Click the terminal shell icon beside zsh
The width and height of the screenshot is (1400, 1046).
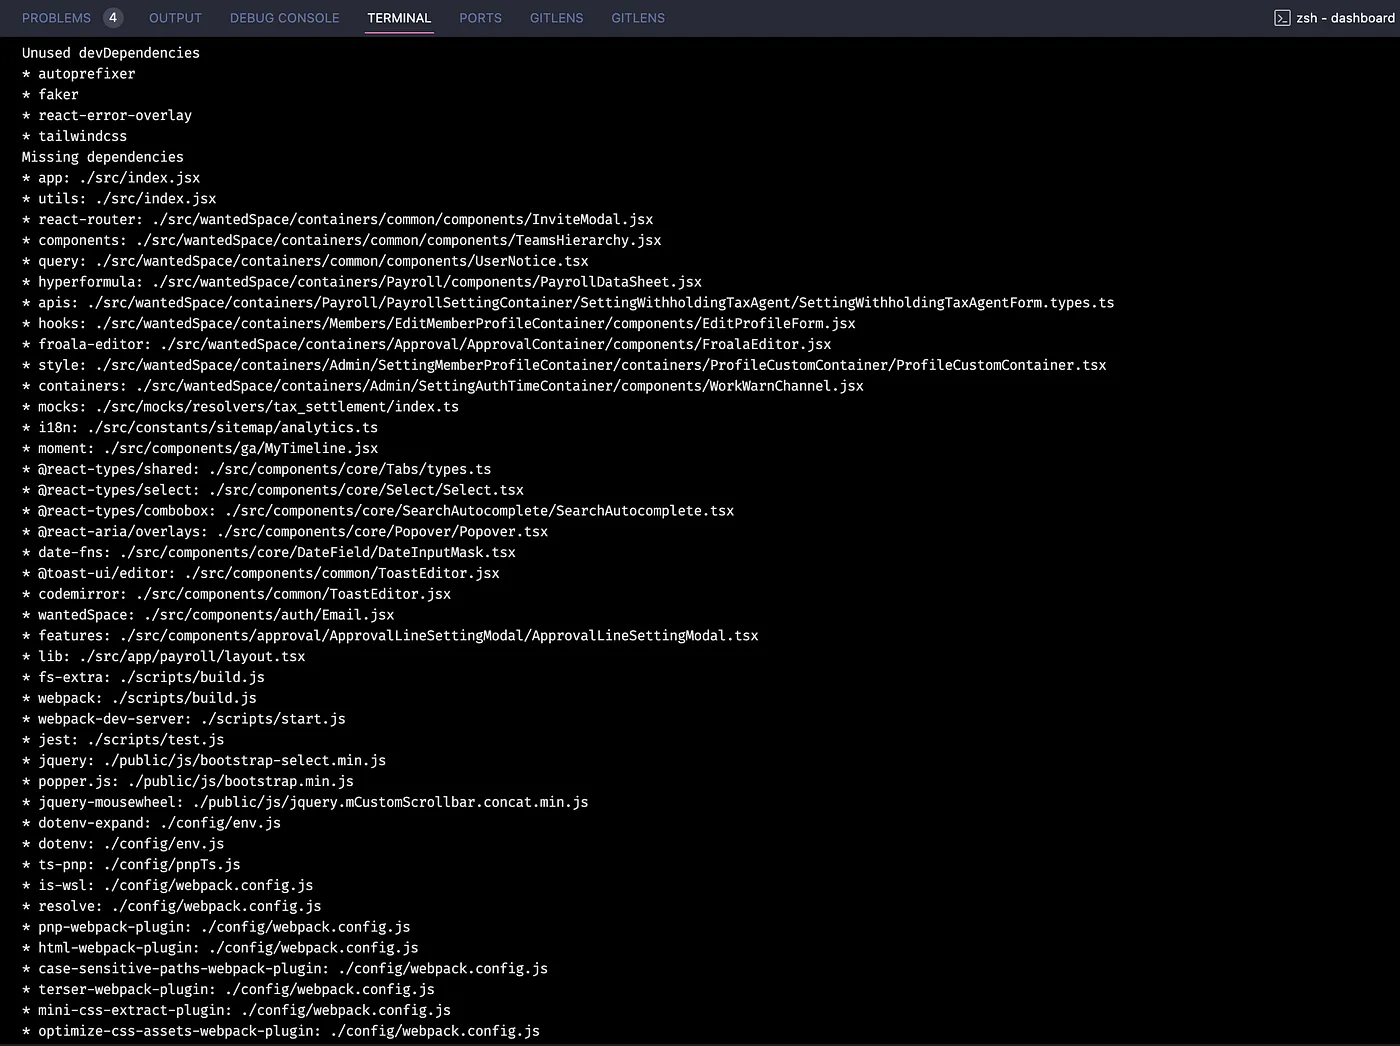(1282, 18)
